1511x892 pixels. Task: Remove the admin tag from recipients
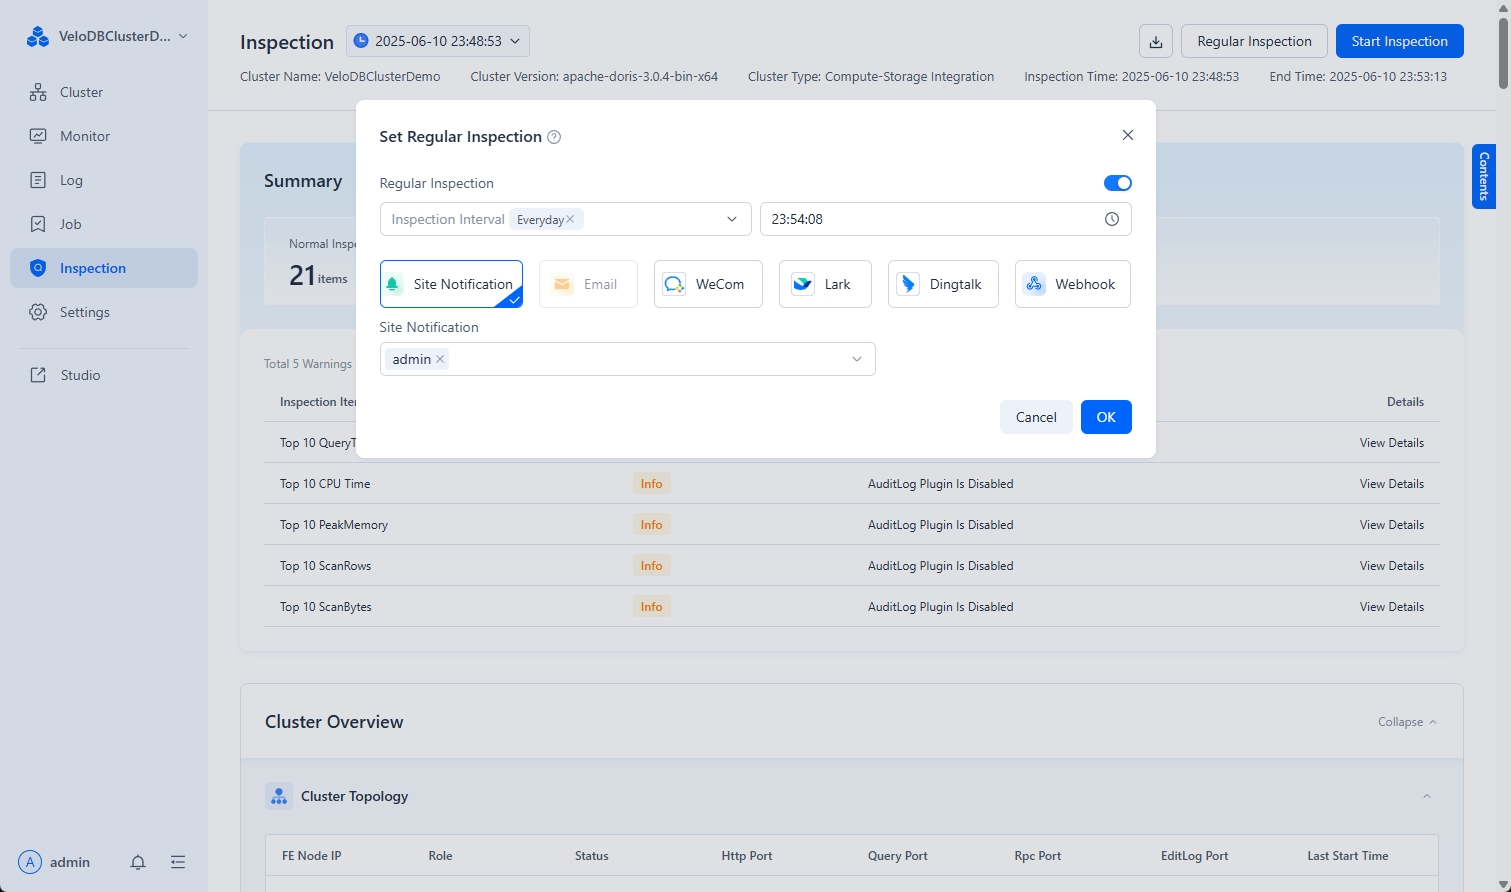tap(440, 359)
